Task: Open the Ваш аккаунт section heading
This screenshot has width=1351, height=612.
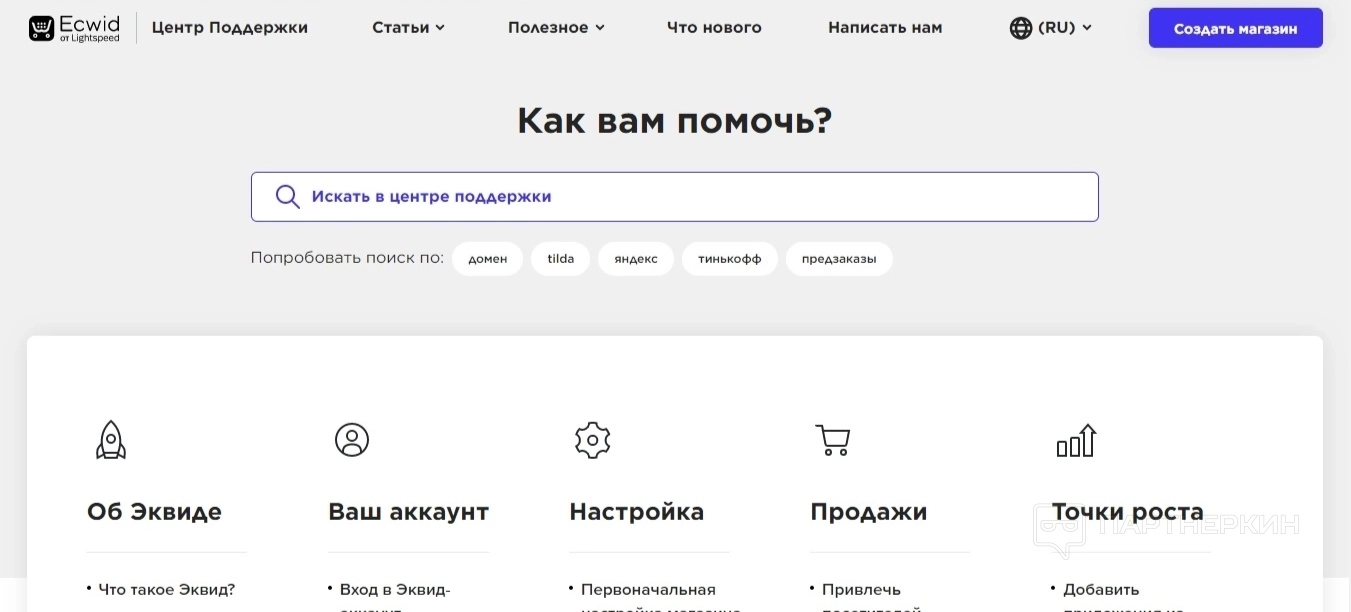Action: click(408, 512)
